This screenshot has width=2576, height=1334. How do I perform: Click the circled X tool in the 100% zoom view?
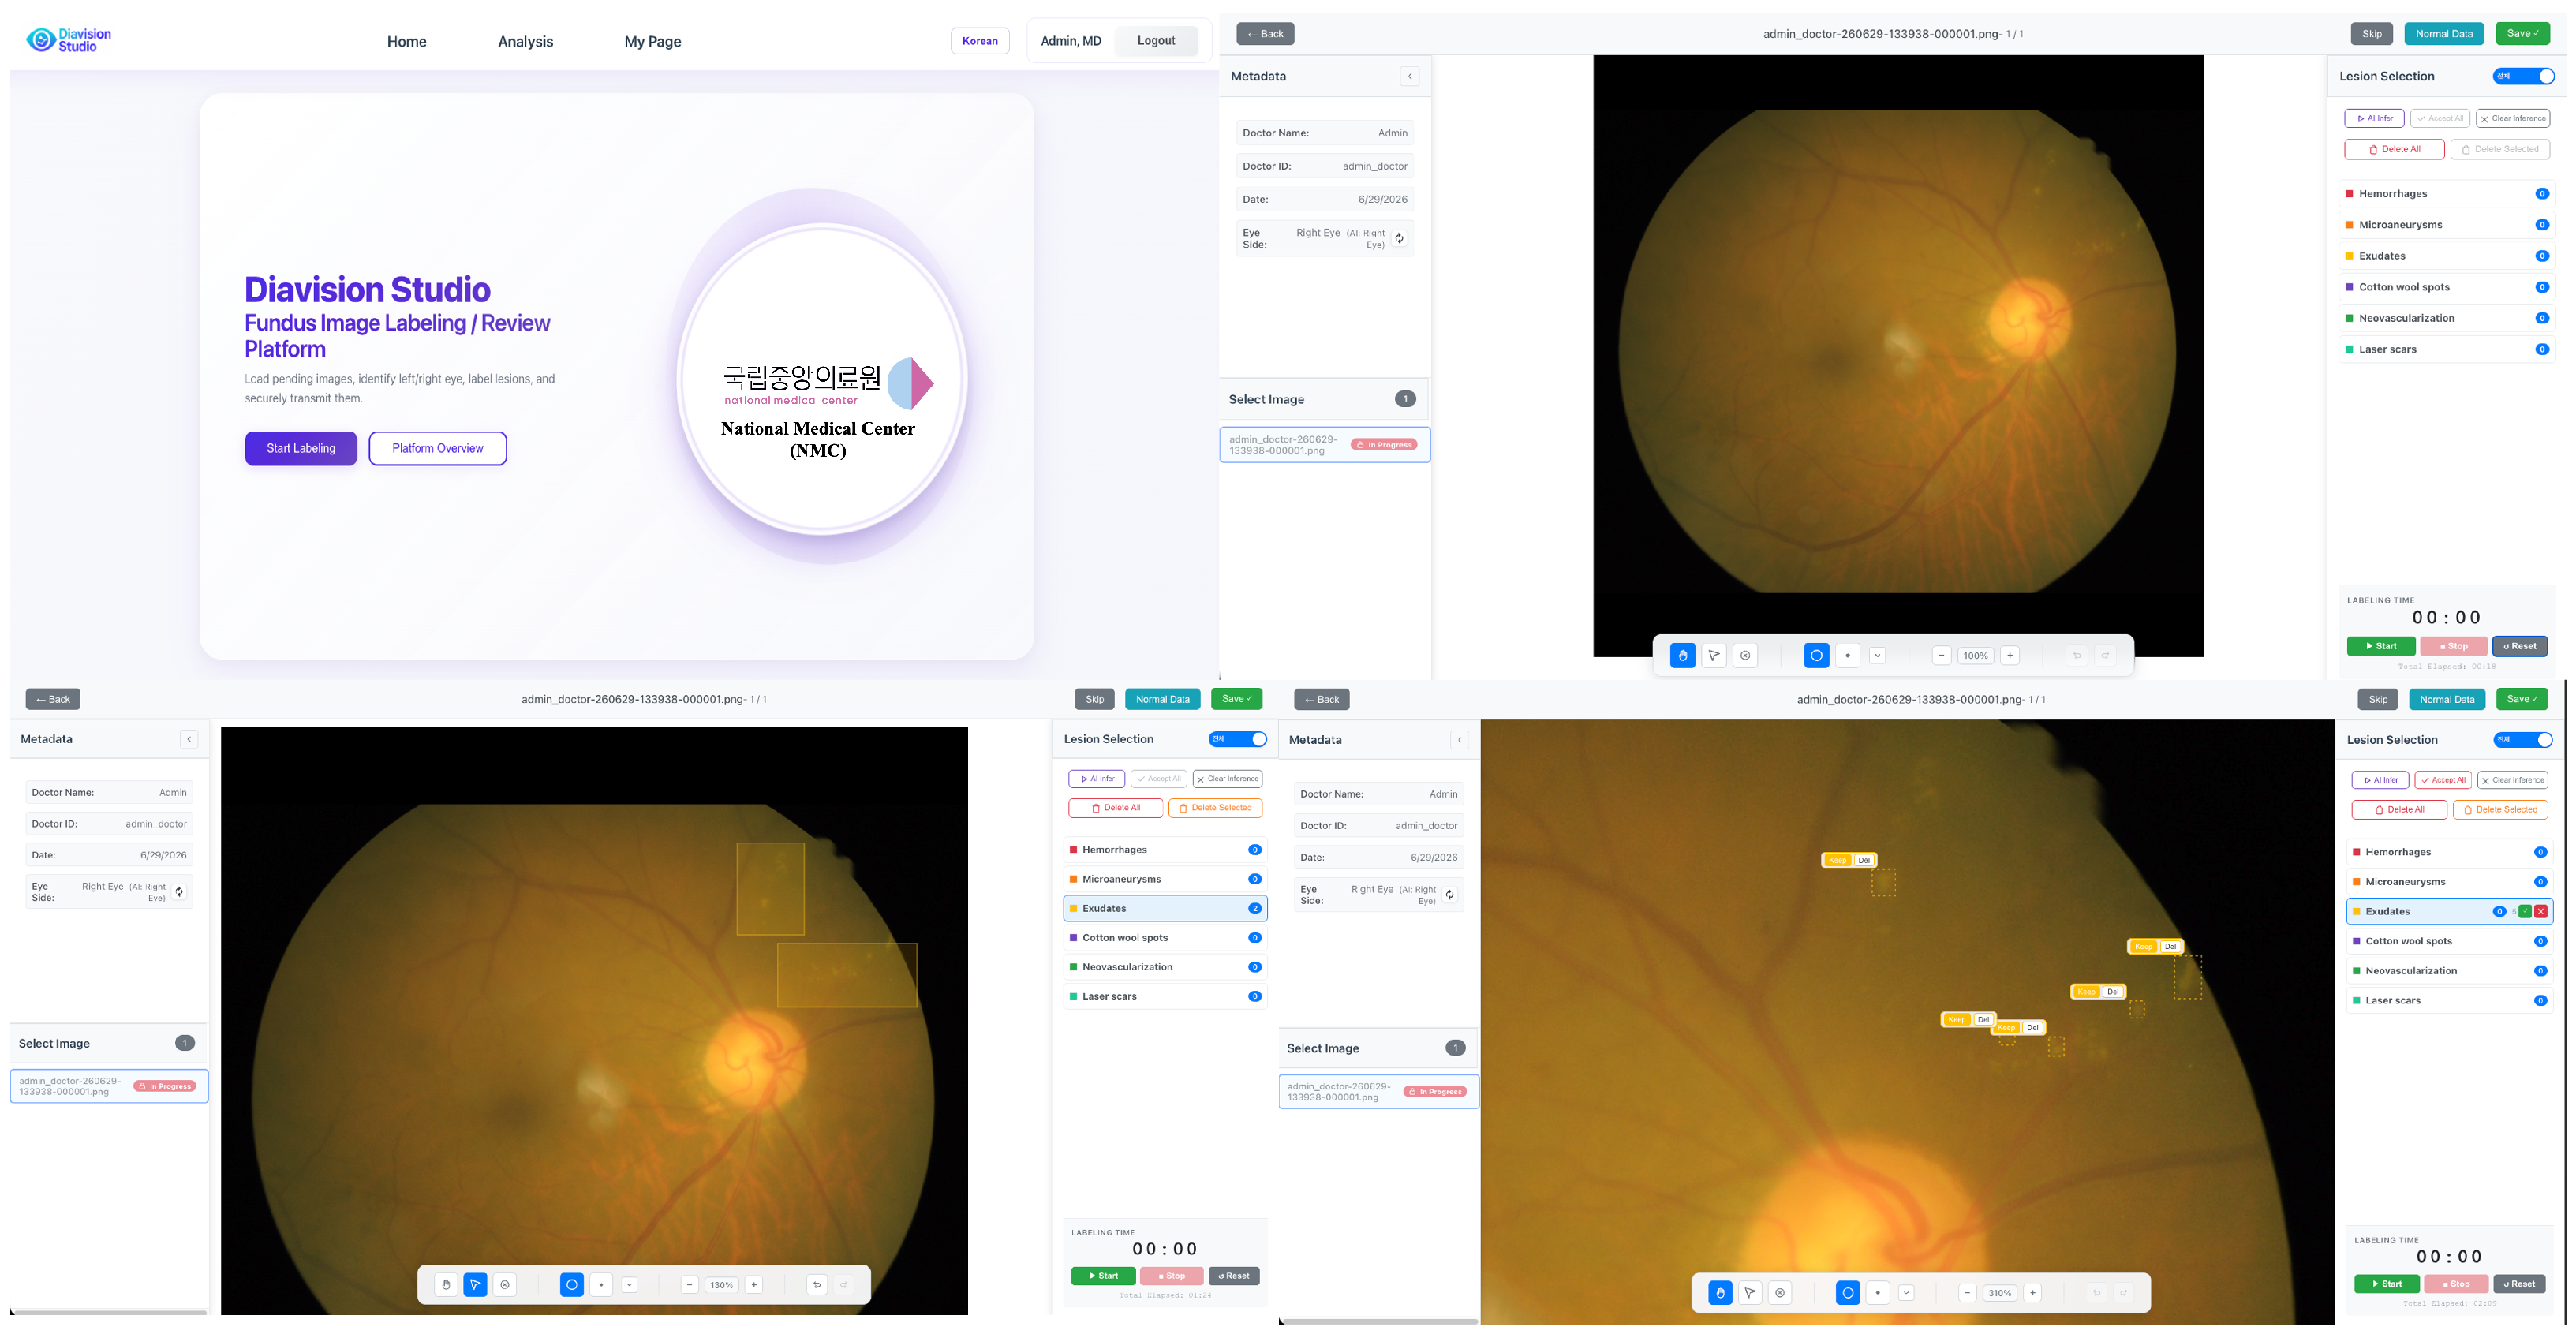(1745, 656)
